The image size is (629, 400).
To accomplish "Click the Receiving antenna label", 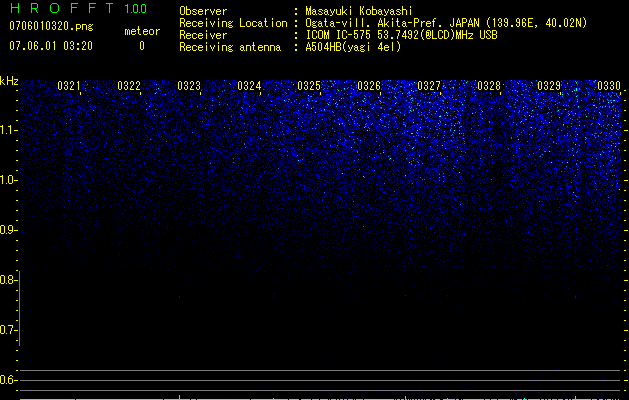I will coord(230,47).
